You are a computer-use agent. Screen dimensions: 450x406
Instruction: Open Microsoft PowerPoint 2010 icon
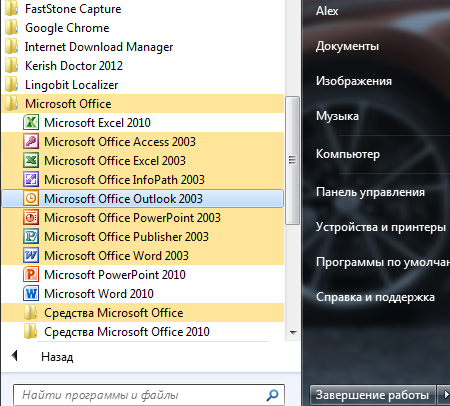[x=31, y=275]
